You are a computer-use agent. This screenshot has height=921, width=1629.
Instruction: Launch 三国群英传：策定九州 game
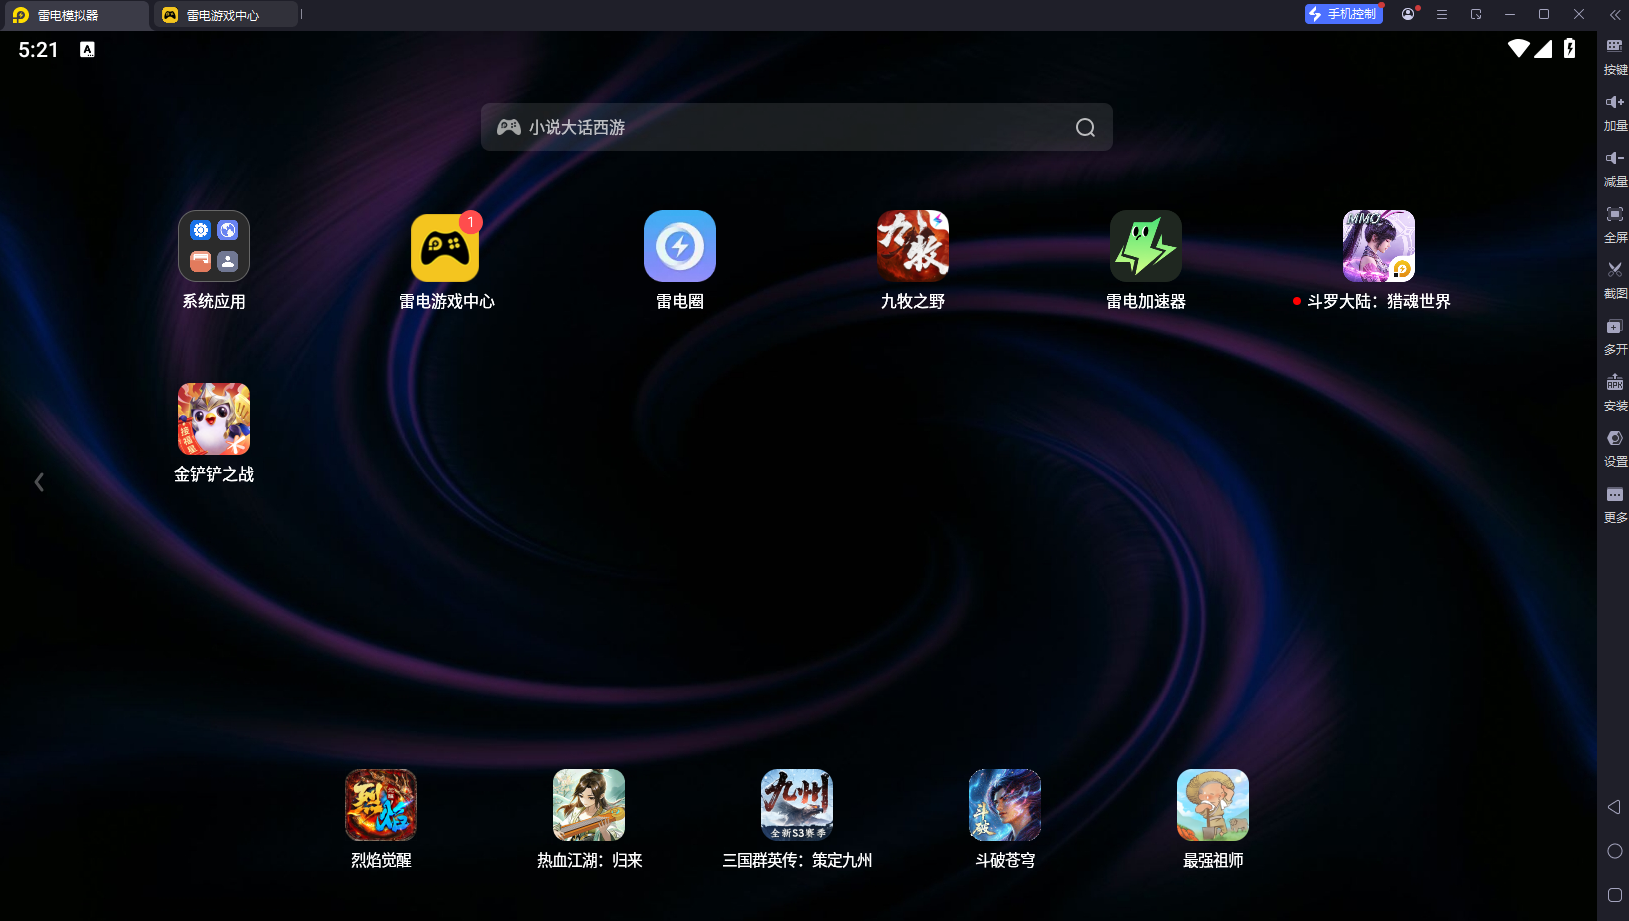(x=797, y=805)
